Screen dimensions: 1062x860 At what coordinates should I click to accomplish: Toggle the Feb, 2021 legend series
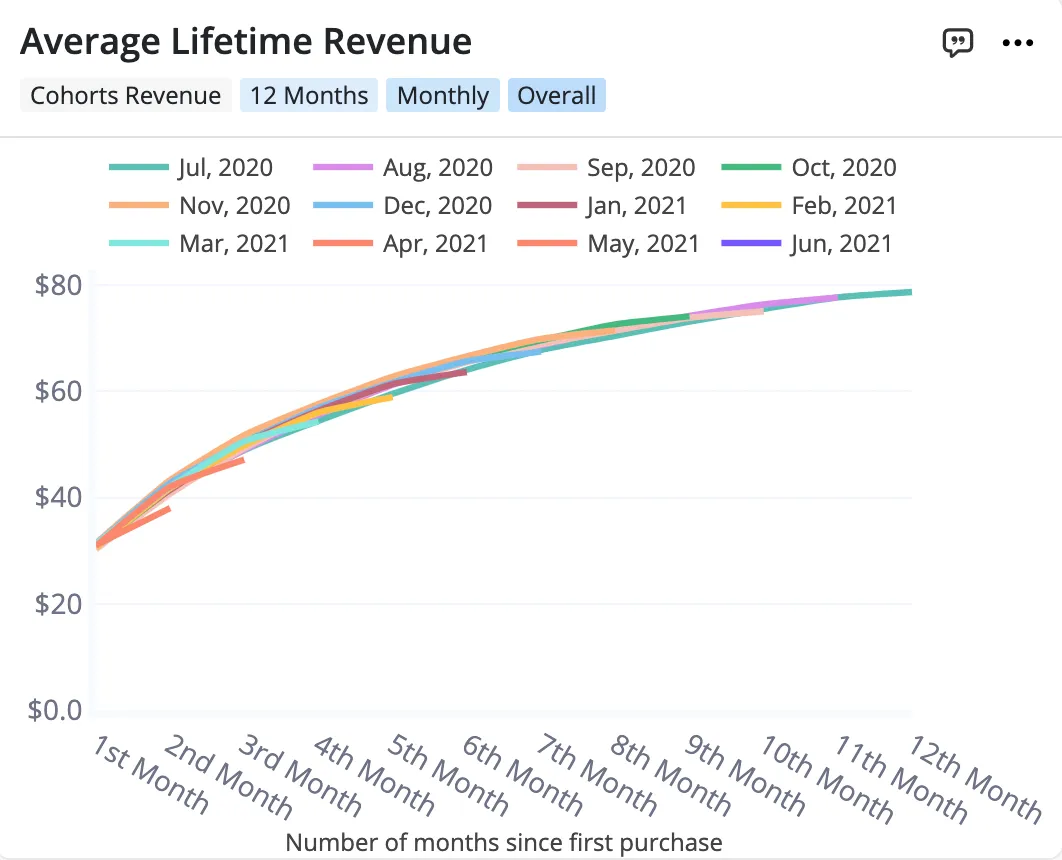(x=809, y=205)
